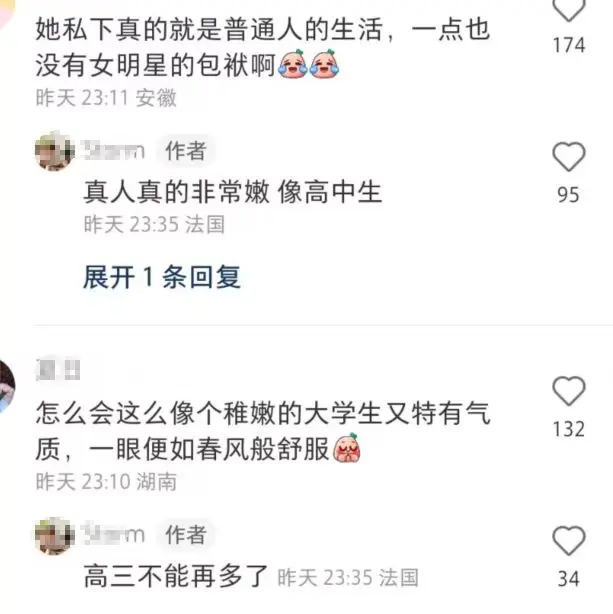Tap the Hunan commenter's profile picture
The image size is (613, 614).
coord(7,386)
